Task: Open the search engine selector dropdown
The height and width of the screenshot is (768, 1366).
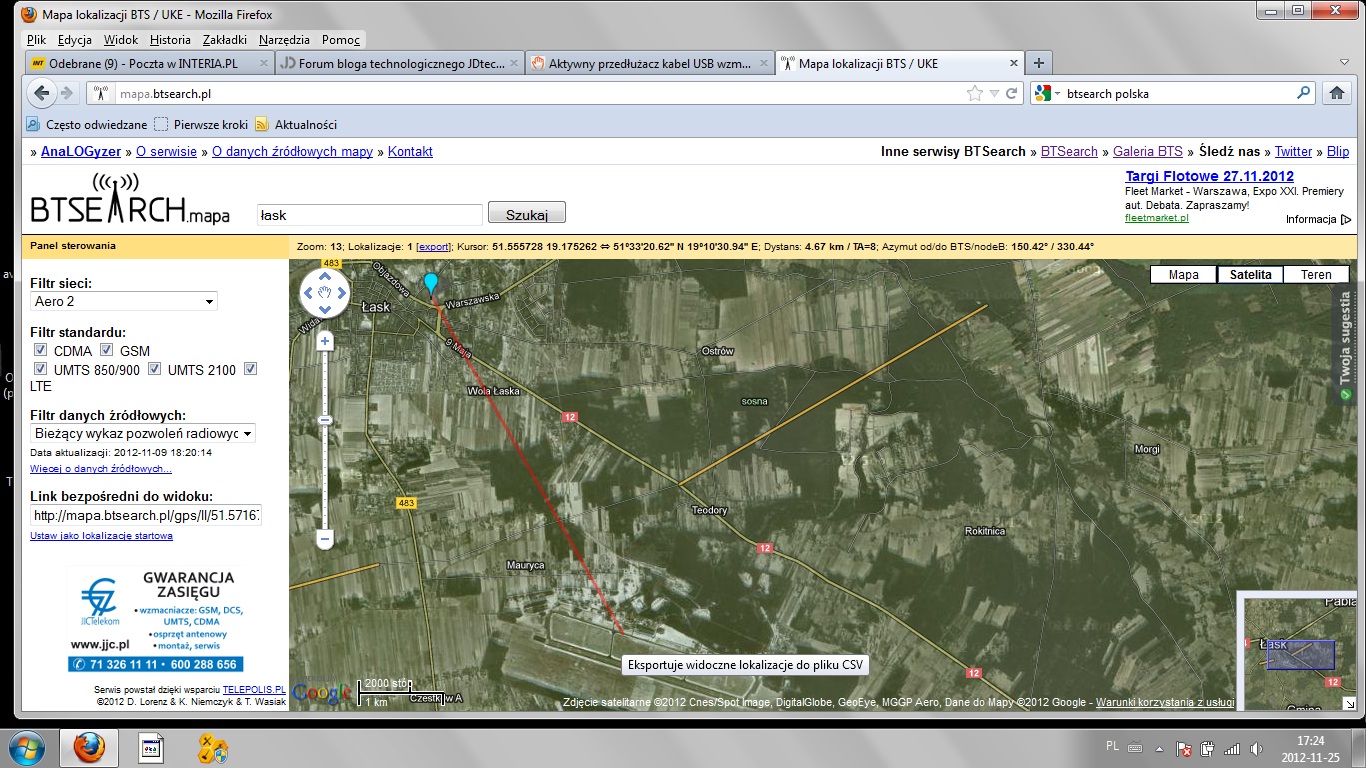Action: (x=1047, y=94)
